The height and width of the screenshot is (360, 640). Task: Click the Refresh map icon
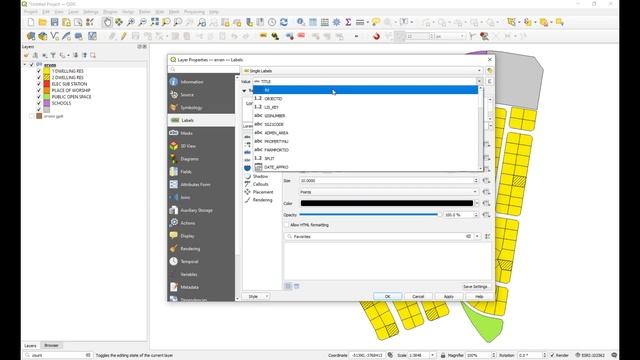pos(284,22)
